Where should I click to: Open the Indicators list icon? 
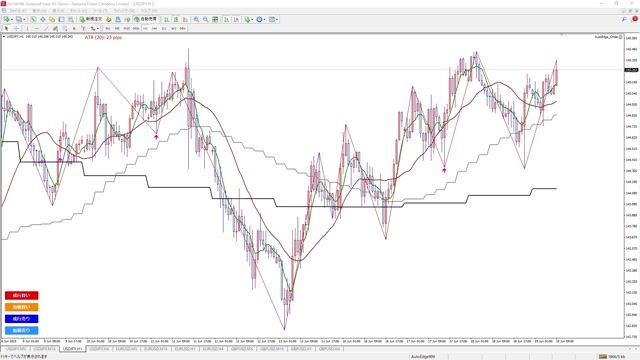click(247, 19)
